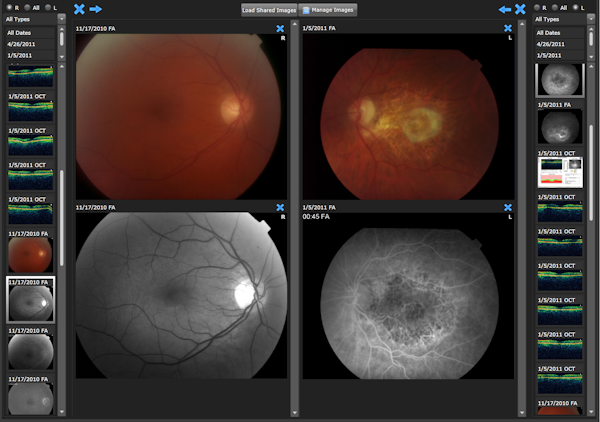Click the right panel blue X icon

[x=520, y=9]
